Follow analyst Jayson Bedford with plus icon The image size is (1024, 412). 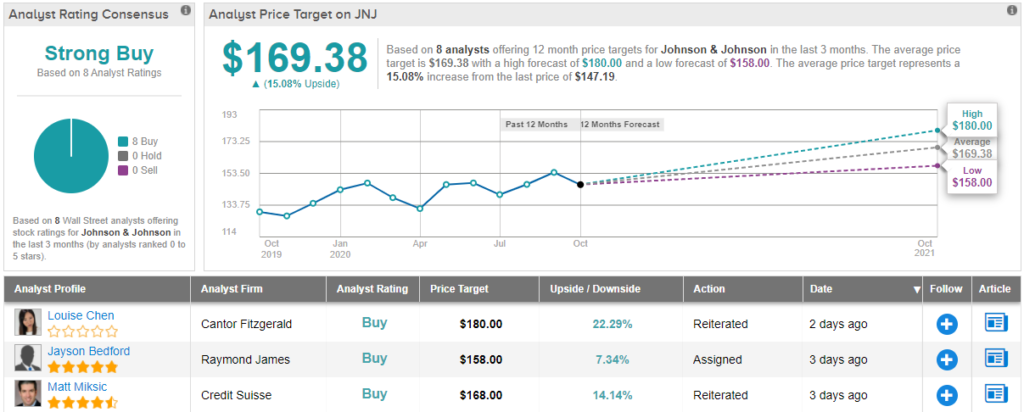pyautogui.click(x=947, y=359)
